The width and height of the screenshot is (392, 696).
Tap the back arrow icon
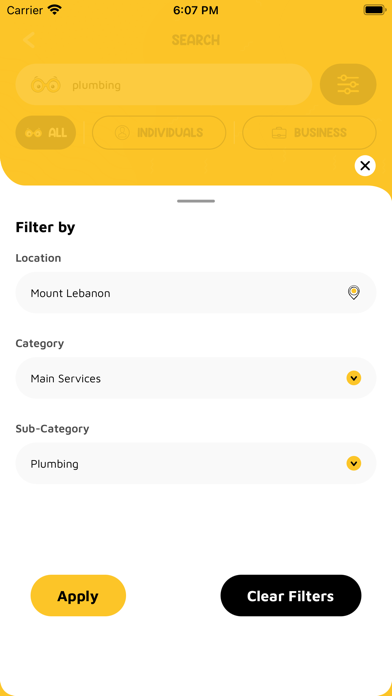28,40
